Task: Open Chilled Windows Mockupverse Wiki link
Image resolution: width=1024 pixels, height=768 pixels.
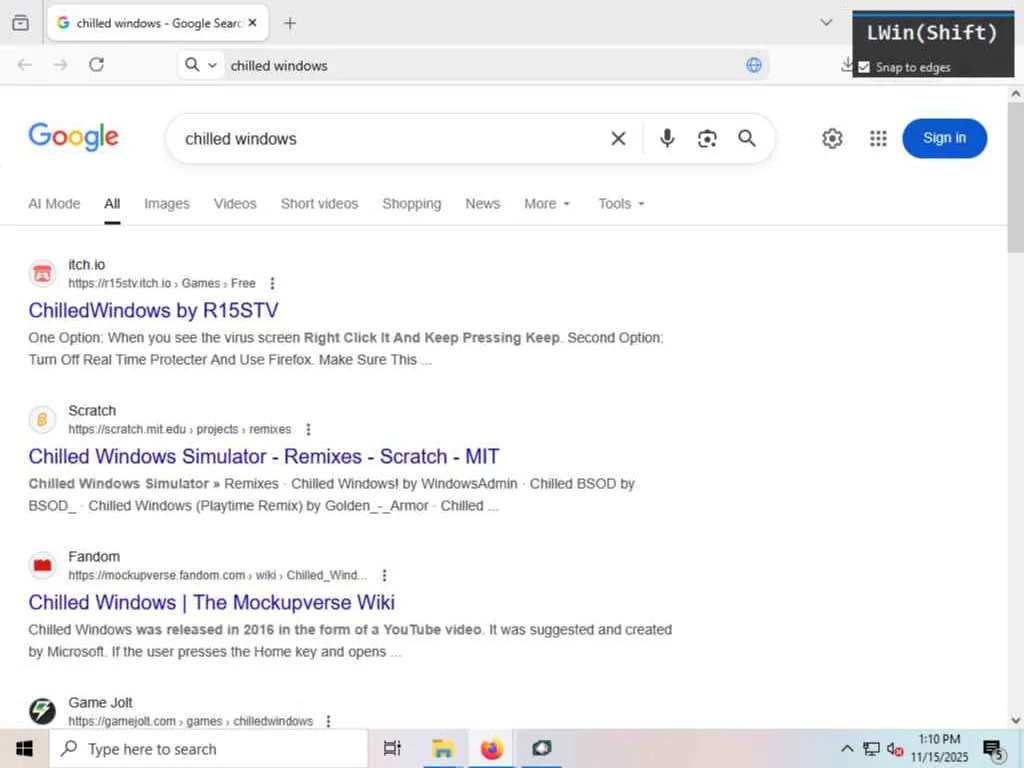Action: pyautogui.click(x=212, y=602)
